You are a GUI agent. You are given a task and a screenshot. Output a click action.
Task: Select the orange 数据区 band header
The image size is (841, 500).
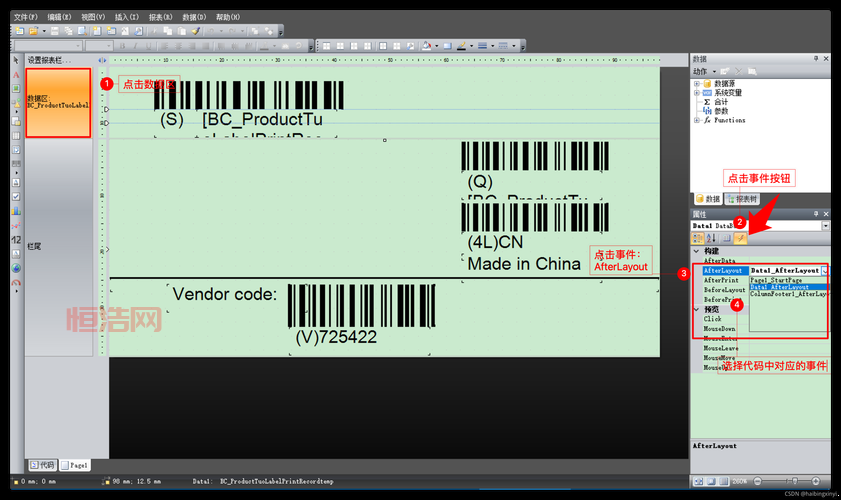58,102
